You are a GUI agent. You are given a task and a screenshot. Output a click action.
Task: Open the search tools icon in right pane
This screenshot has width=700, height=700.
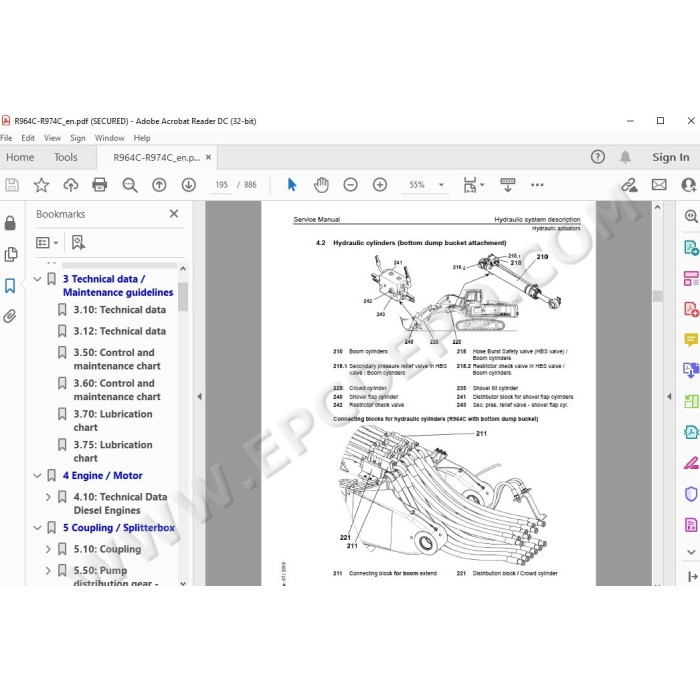(x=691, y=216)
